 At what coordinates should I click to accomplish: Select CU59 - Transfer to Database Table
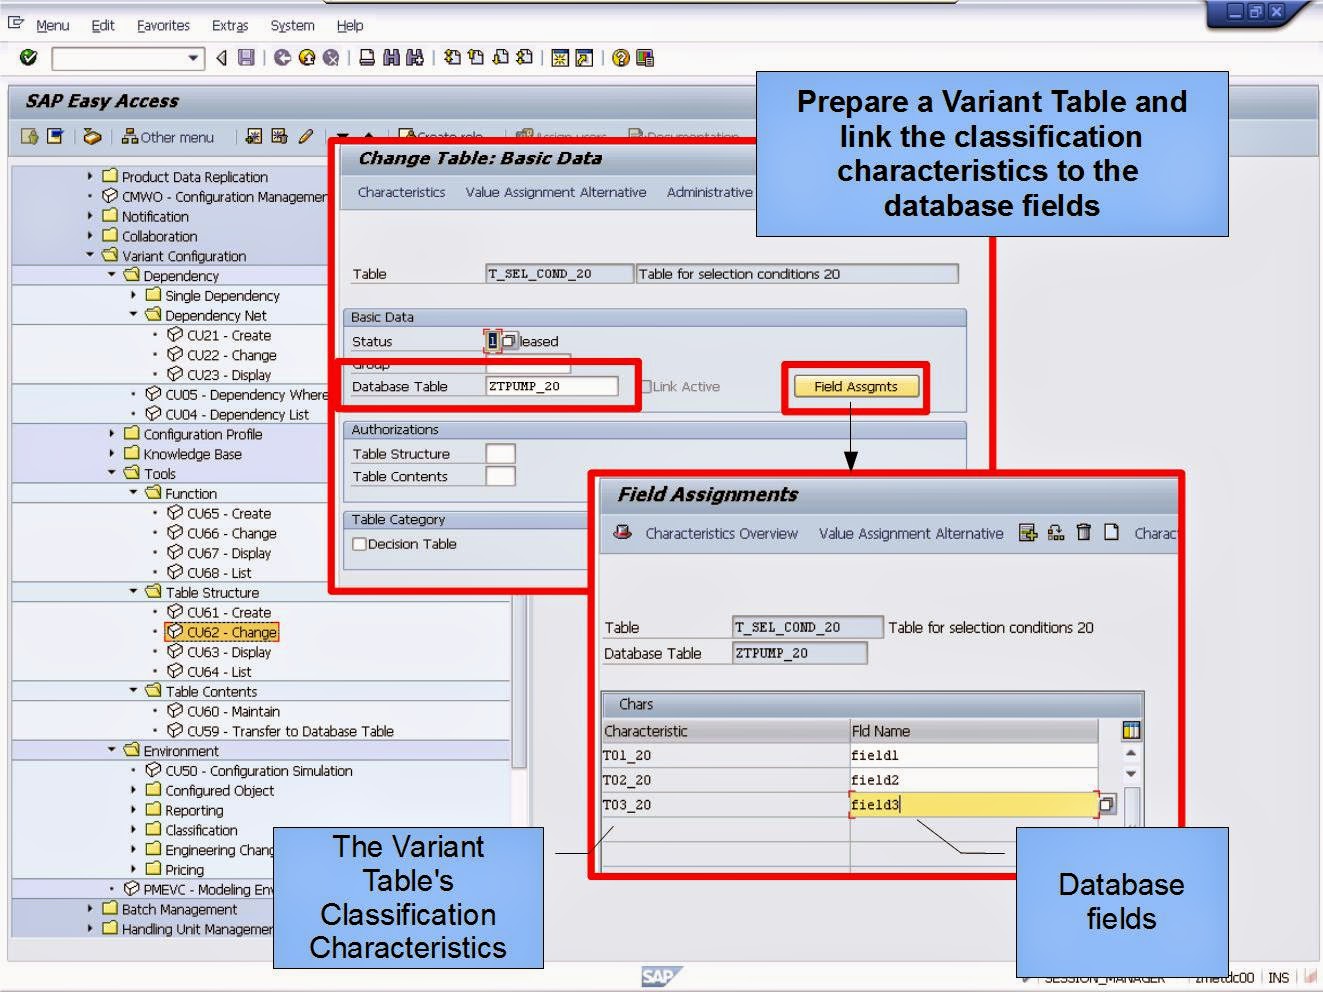[x=280, y=731]
